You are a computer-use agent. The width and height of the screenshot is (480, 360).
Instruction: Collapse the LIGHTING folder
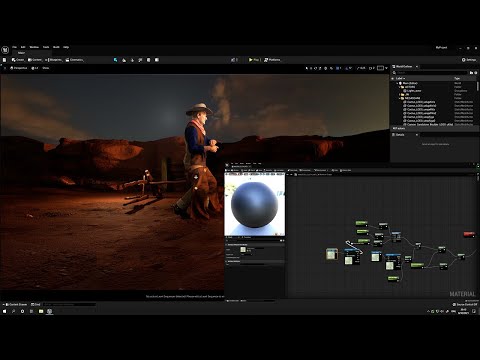tap(400, 87)
